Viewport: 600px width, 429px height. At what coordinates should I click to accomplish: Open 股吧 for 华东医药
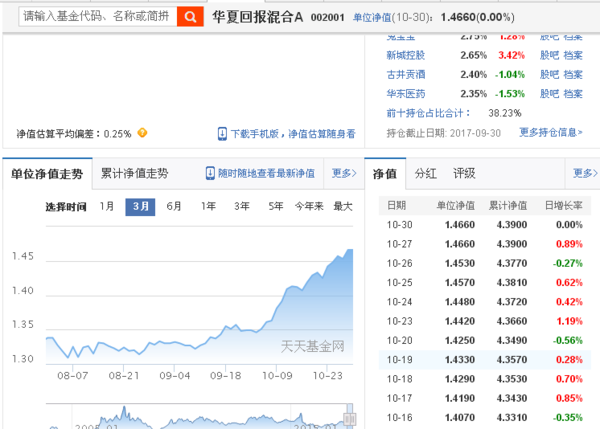[x=549, y=94]
